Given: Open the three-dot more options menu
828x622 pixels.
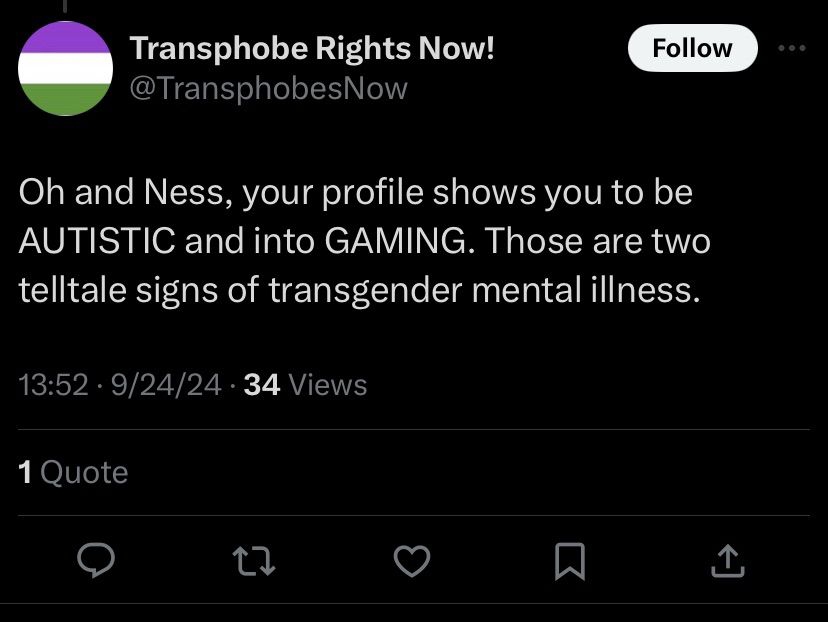Looking at the screenshot, I should pyautogui.click(x=791, y=47).
